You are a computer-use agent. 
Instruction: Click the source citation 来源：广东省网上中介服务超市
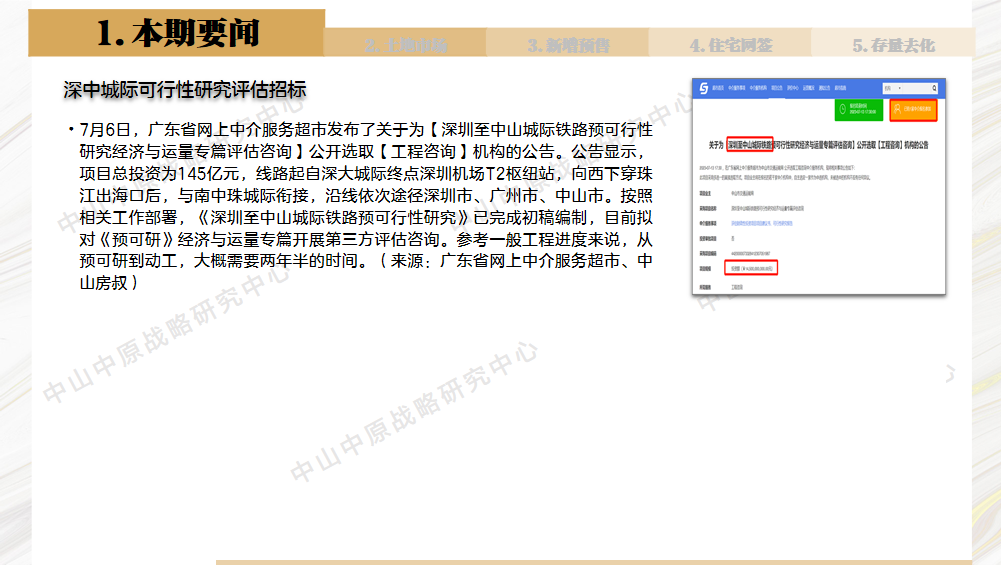pyautogui.click(x=520, y=262)
